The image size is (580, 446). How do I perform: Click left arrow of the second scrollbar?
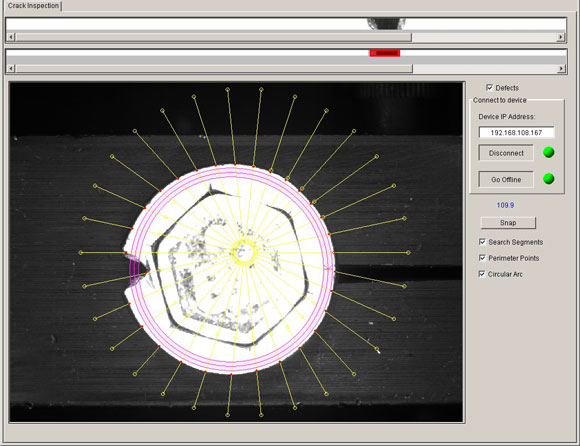[11, 68]
